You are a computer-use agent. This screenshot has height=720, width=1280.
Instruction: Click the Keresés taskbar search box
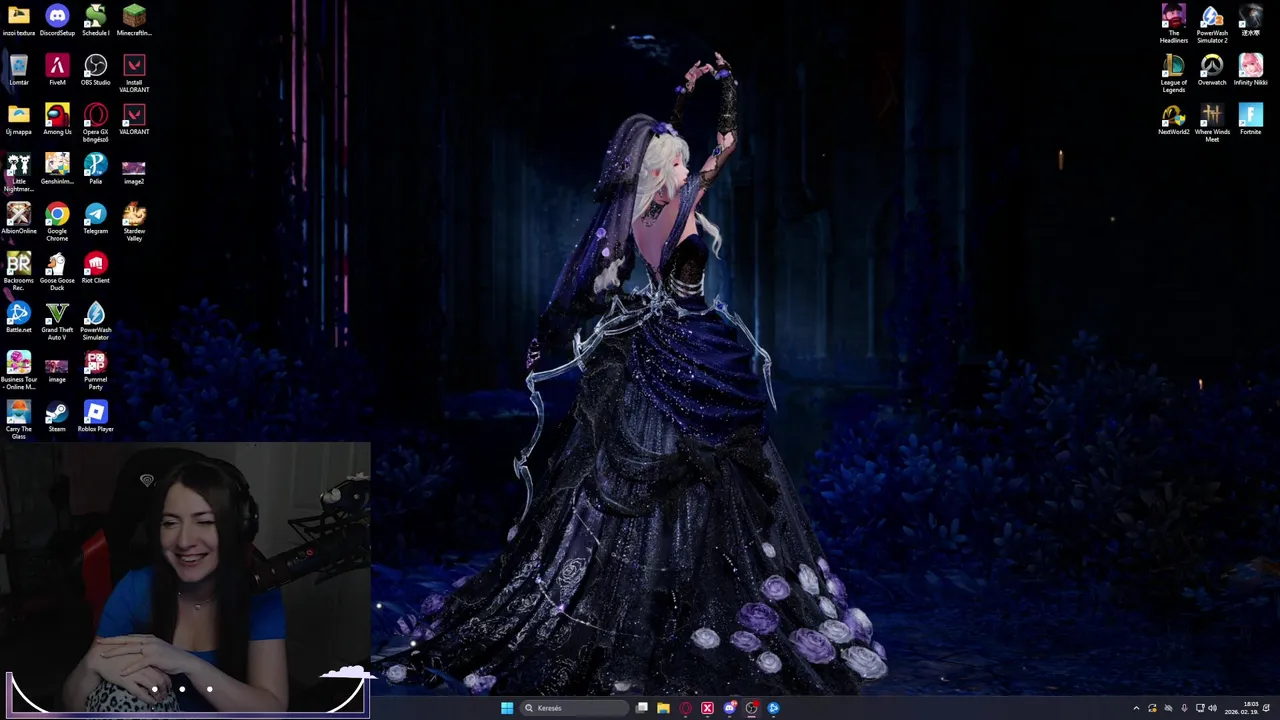(x=572, y=708)
